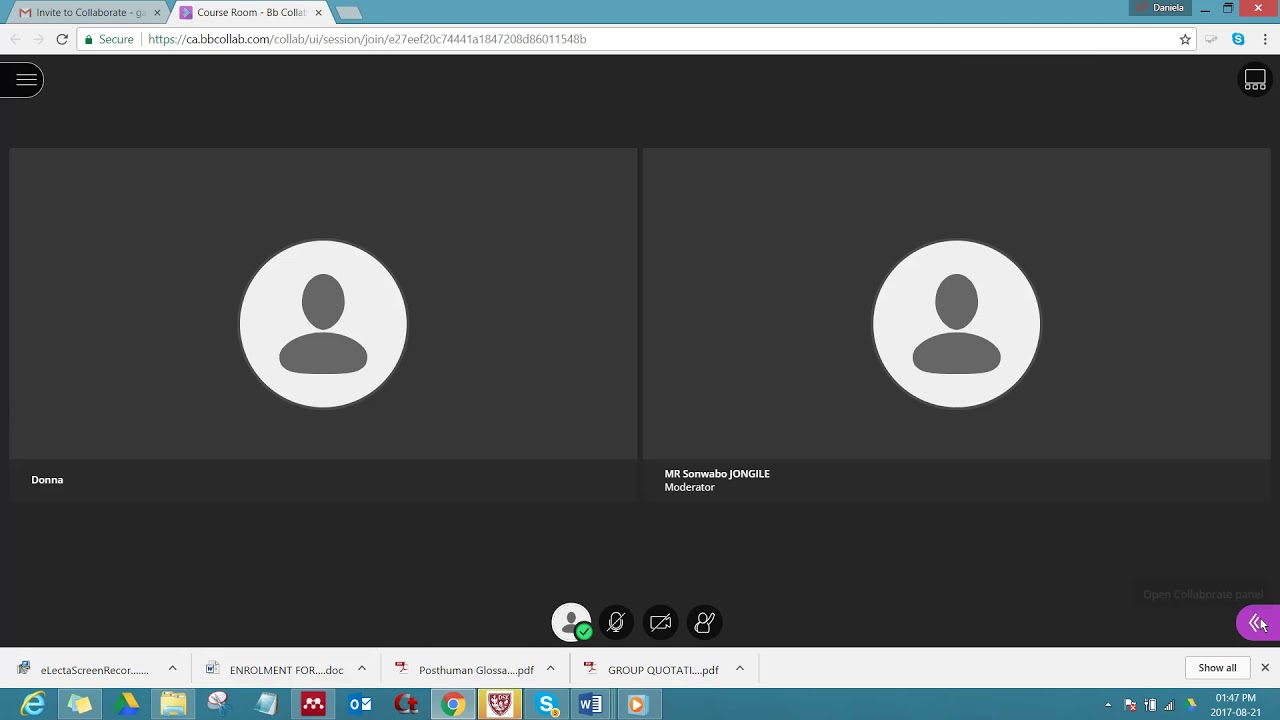
Task: Expand options for ENROLMENT FOR doc download
Action: click(362, 668)
